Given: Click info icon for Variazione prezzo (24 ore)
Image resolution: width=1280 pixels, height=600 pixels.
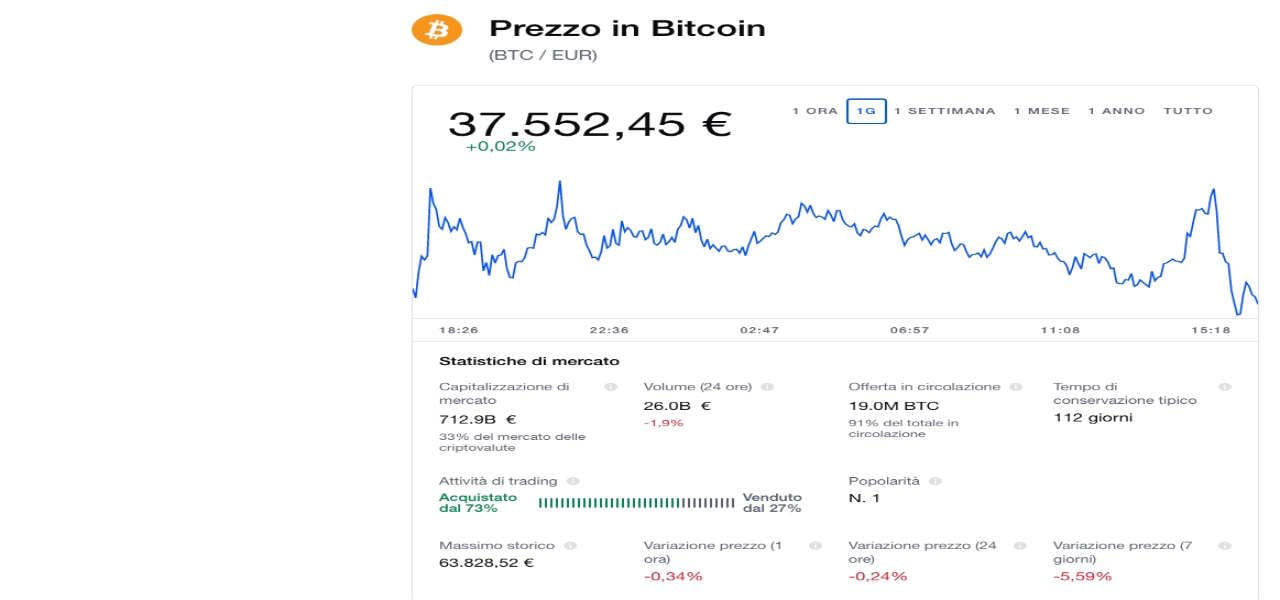Looking at the screenshot, I should click(x=1020, y=546).
